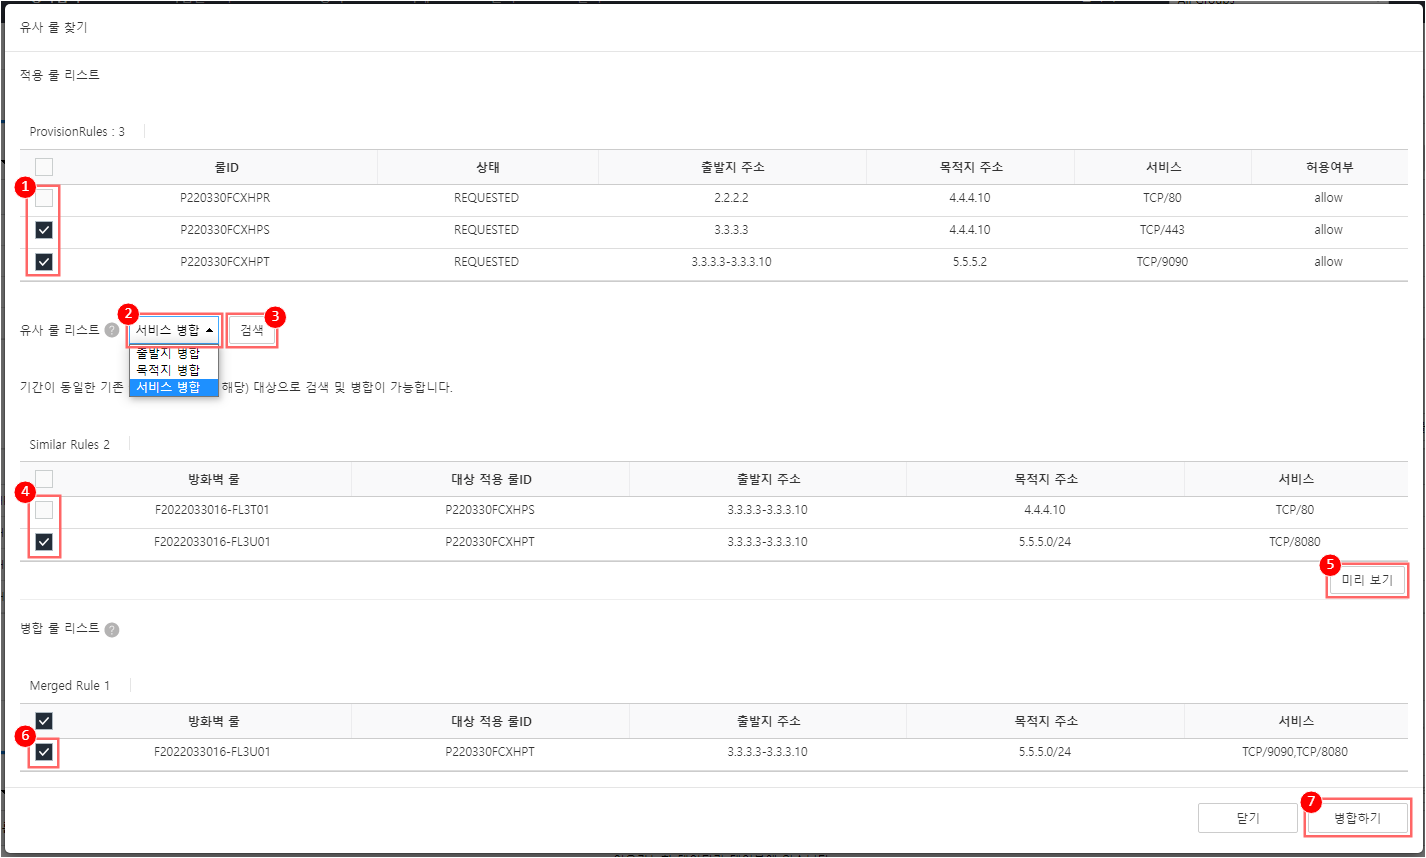Click the 방화벽 룰 header in Merged Rule table
1426x858 pixels.
(x=214, y=721)
